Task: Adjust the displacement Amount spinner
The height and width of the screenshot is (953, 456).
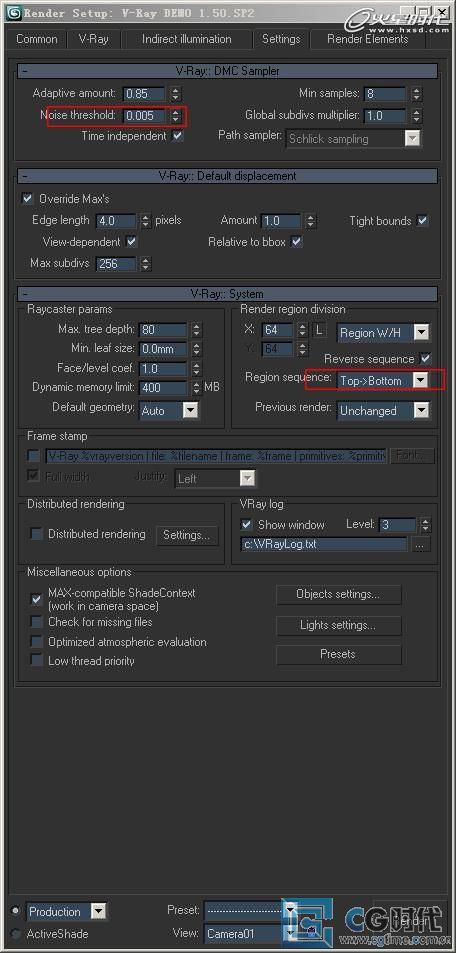Action: (311, 221)
